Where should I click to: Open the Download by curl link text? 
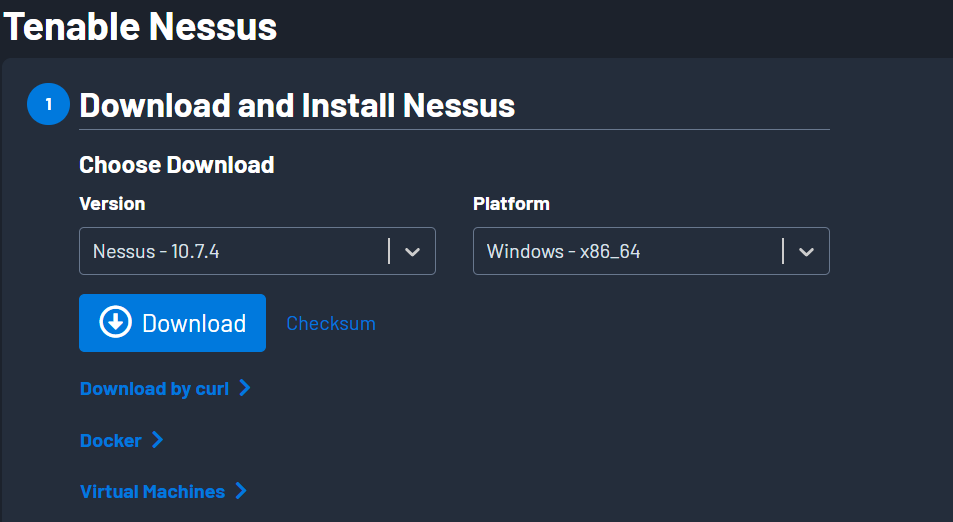(154, 388)
